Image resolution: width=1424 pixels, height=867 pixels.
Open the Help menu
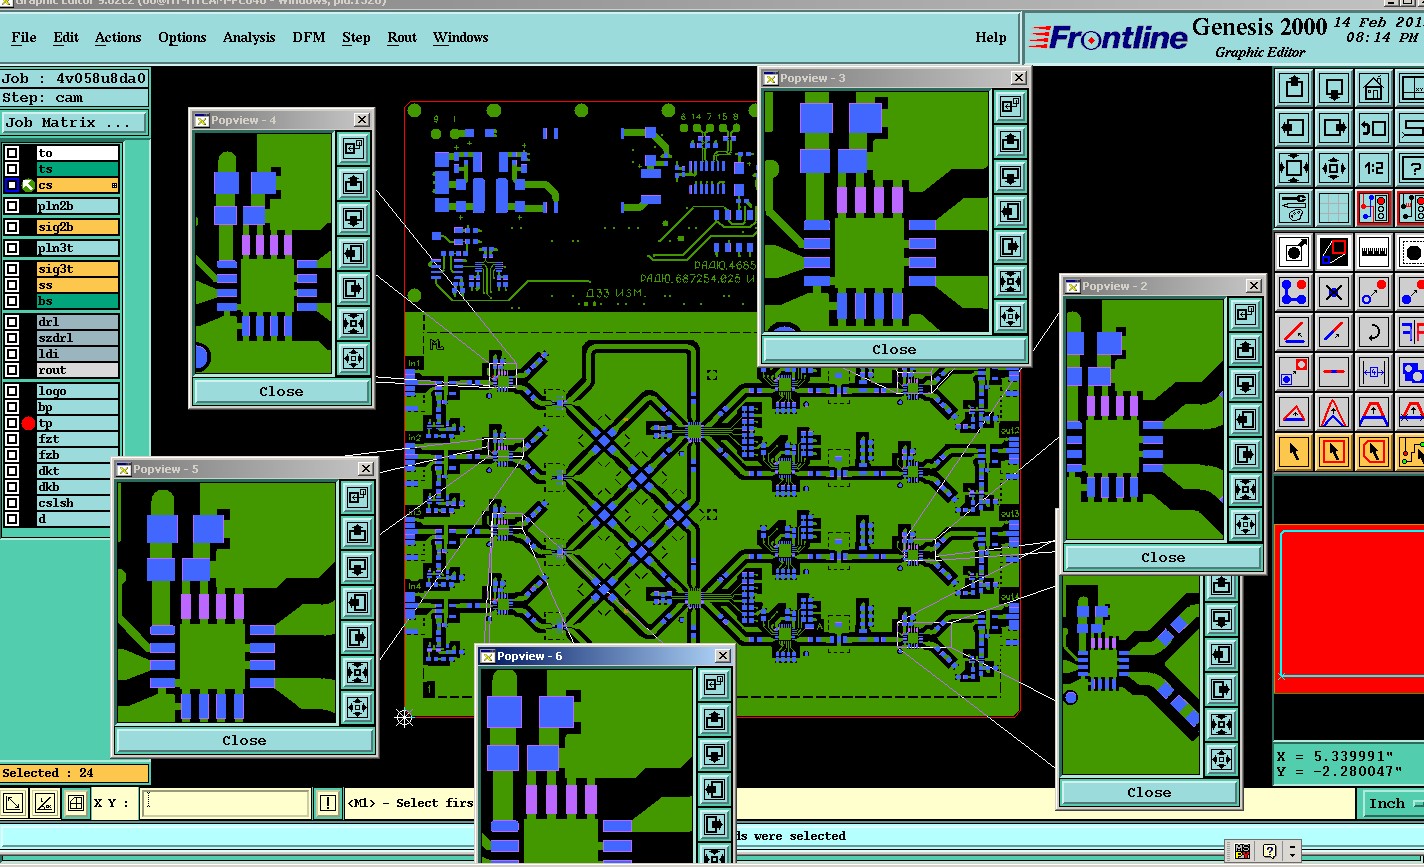pyautogui.click(x=991, y=37)
